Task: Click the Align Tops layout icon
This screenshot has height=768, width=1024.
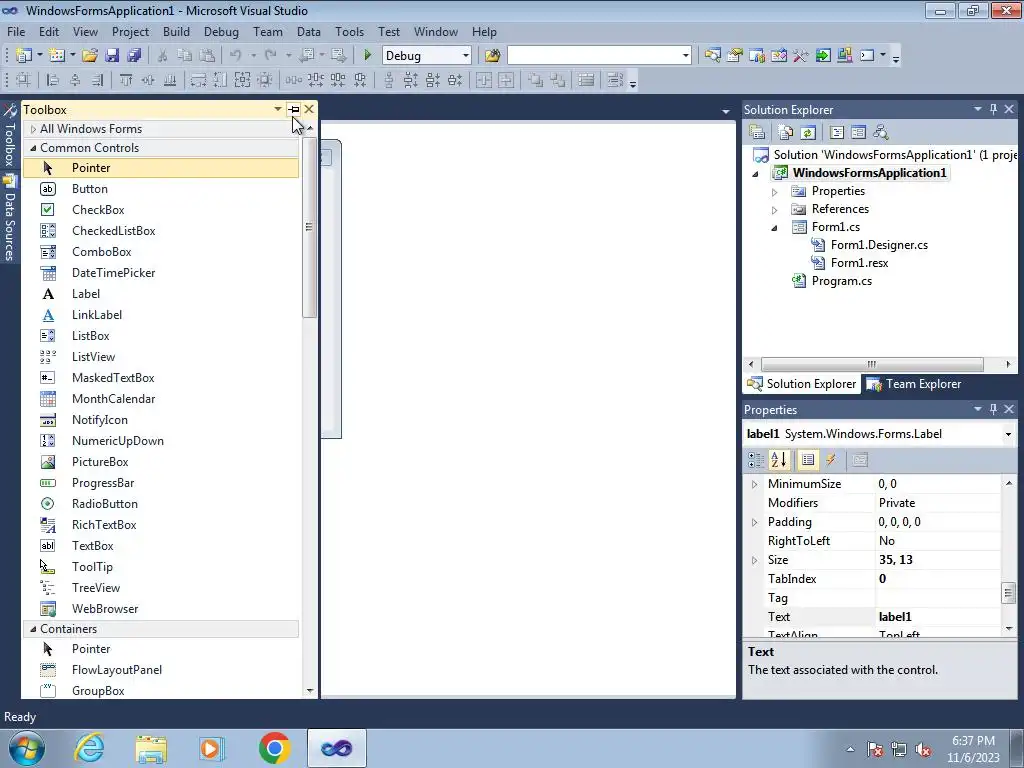Action: [126, 80]
